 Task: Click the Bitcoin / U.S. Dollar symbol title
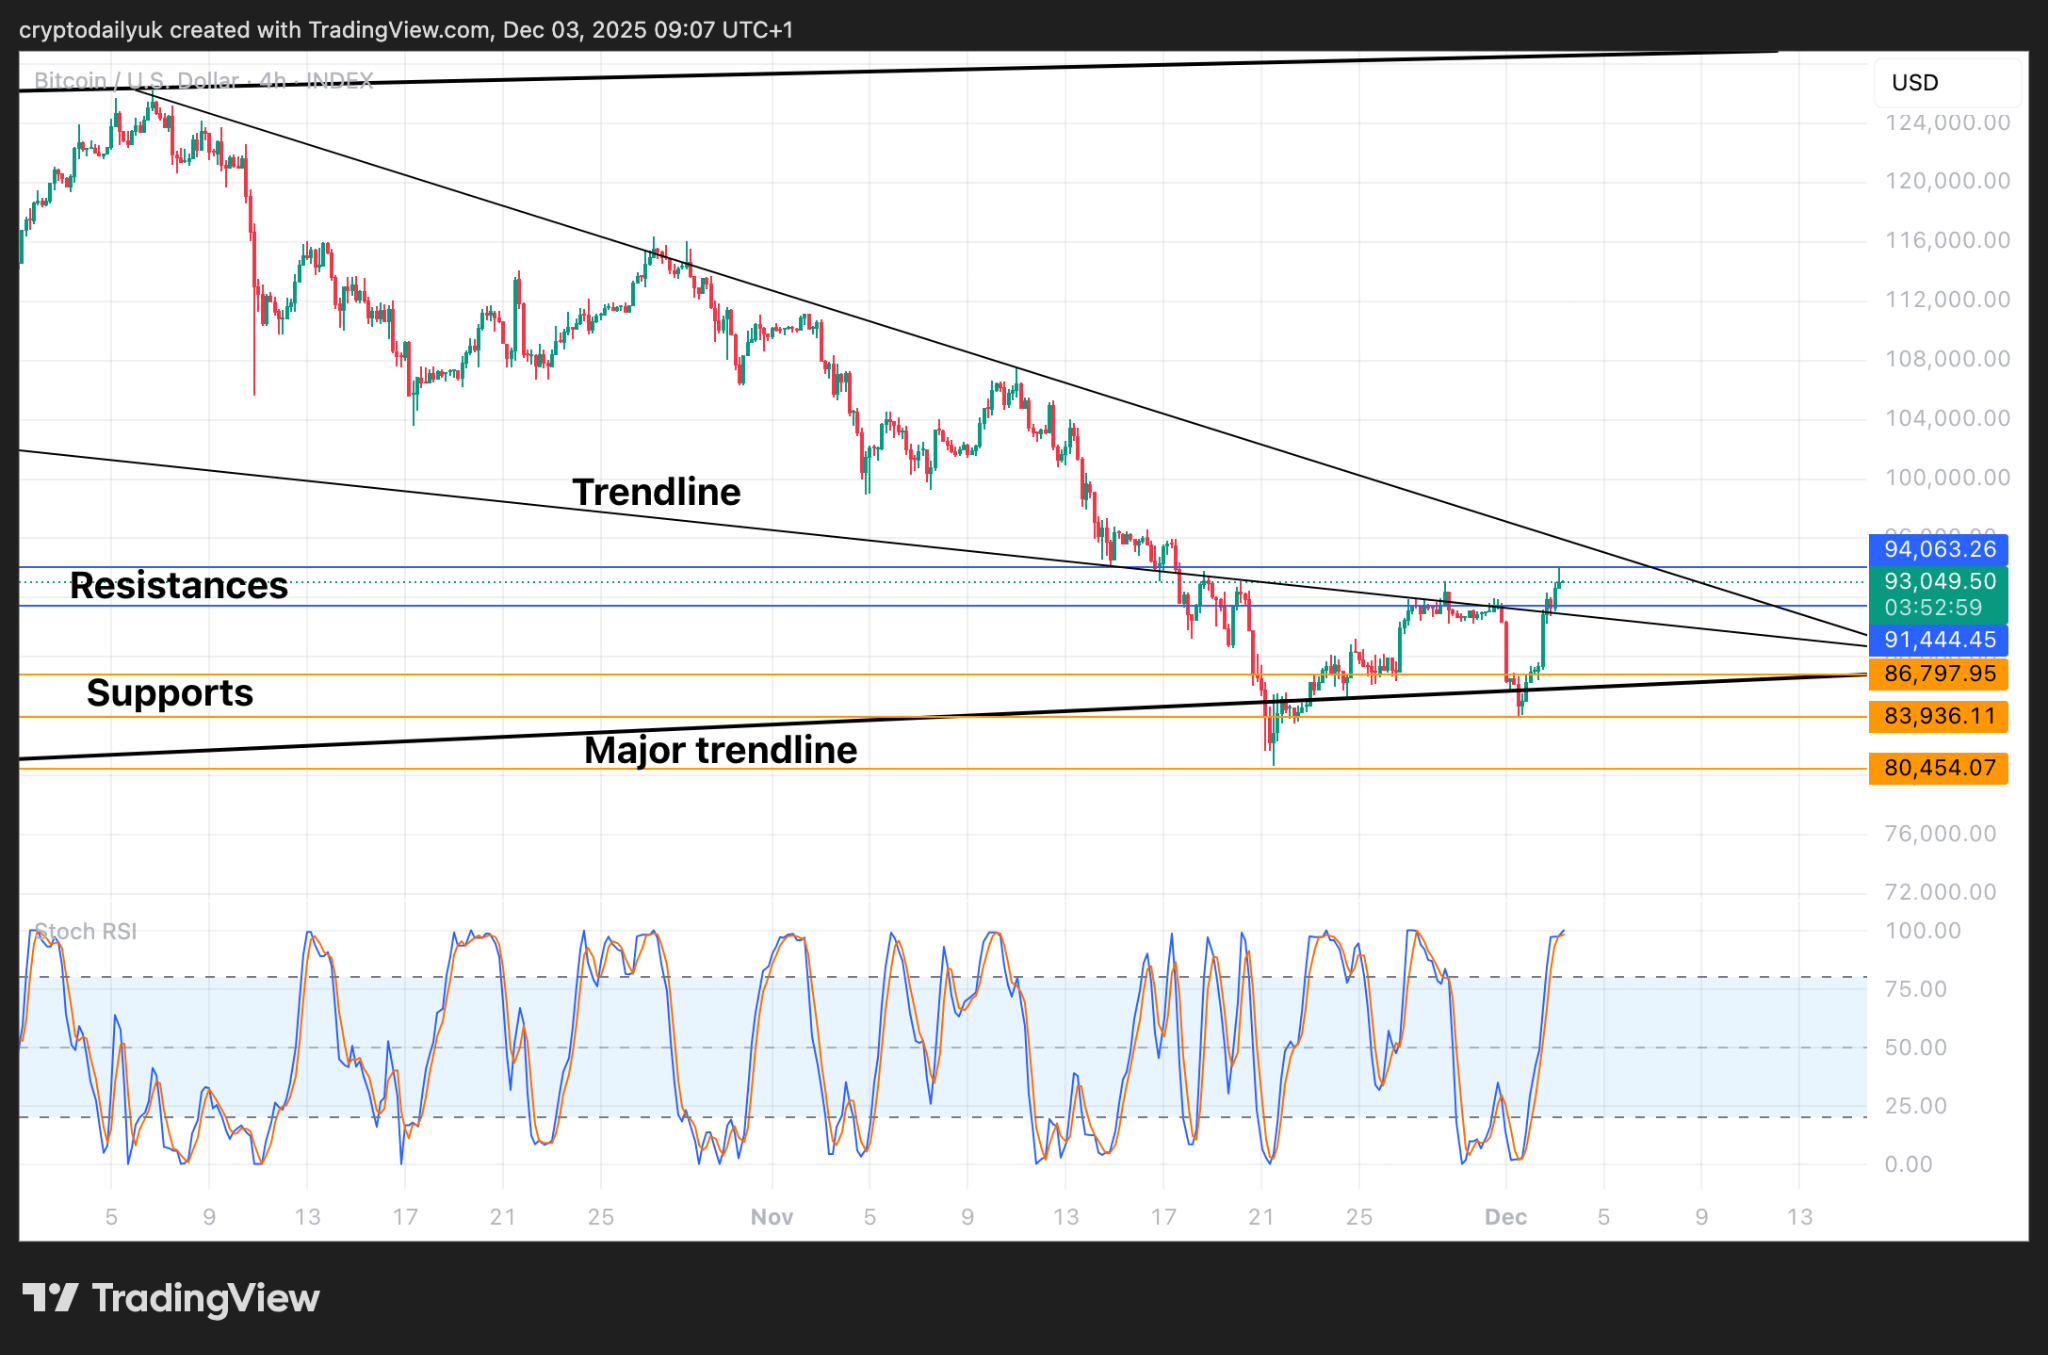pos(137,80)
